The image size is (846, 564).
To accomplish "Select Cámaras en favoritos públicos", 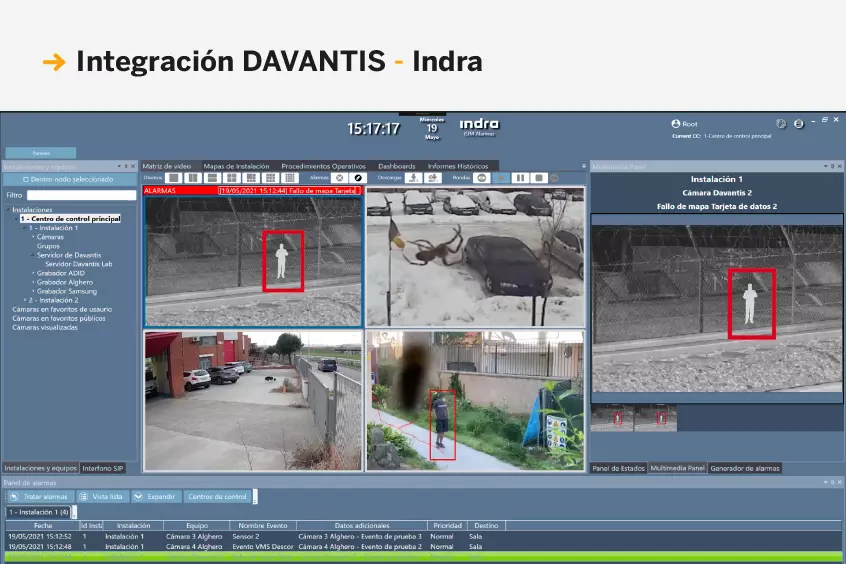I will (59, 318).
